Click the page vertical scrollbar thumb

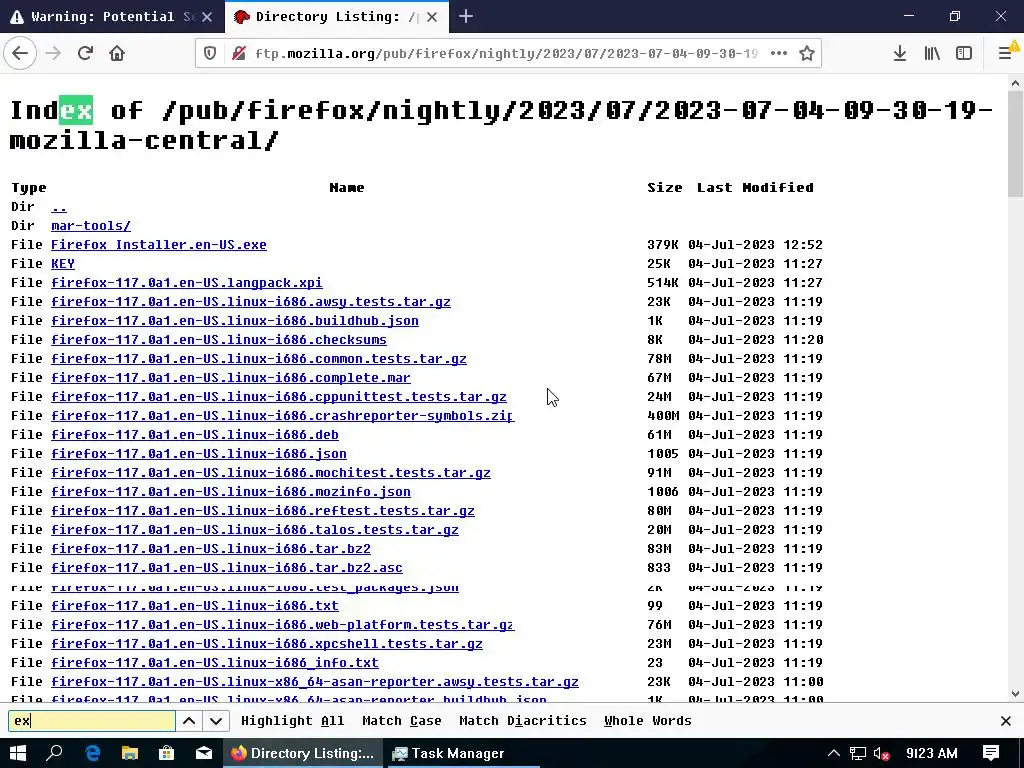(x=1015, y=144)
